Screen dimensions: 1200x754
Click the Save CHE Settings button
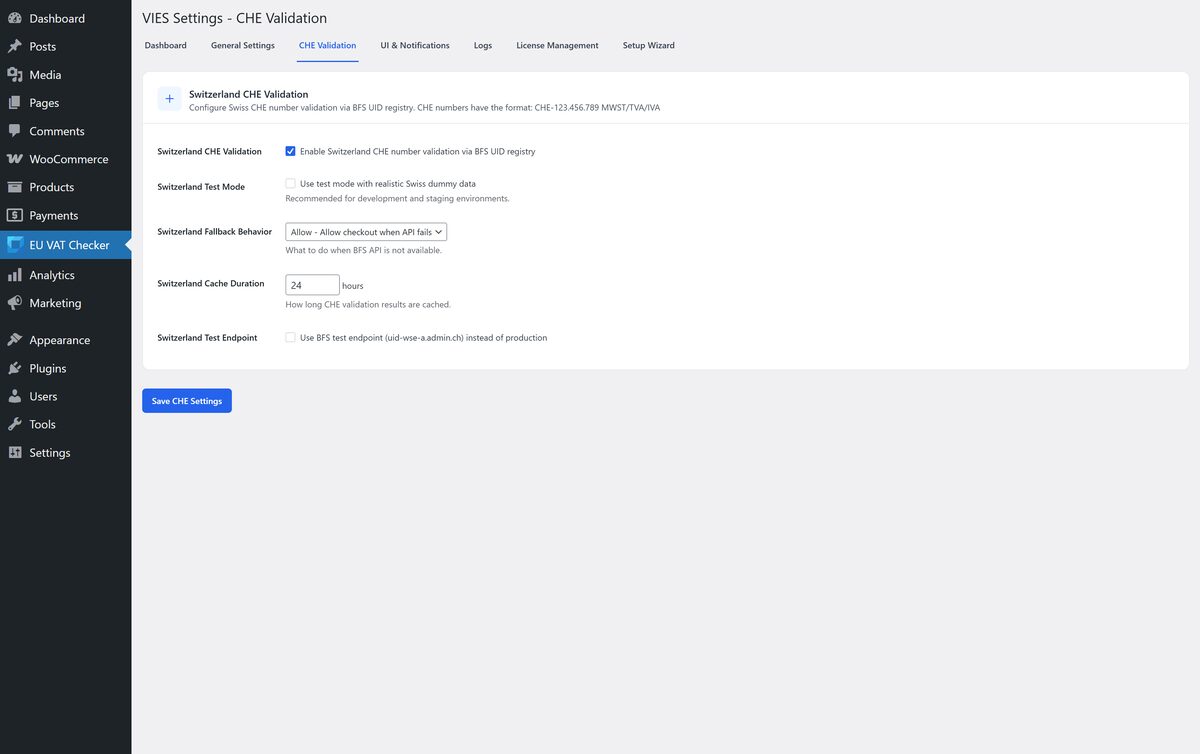tap(187, 401)
